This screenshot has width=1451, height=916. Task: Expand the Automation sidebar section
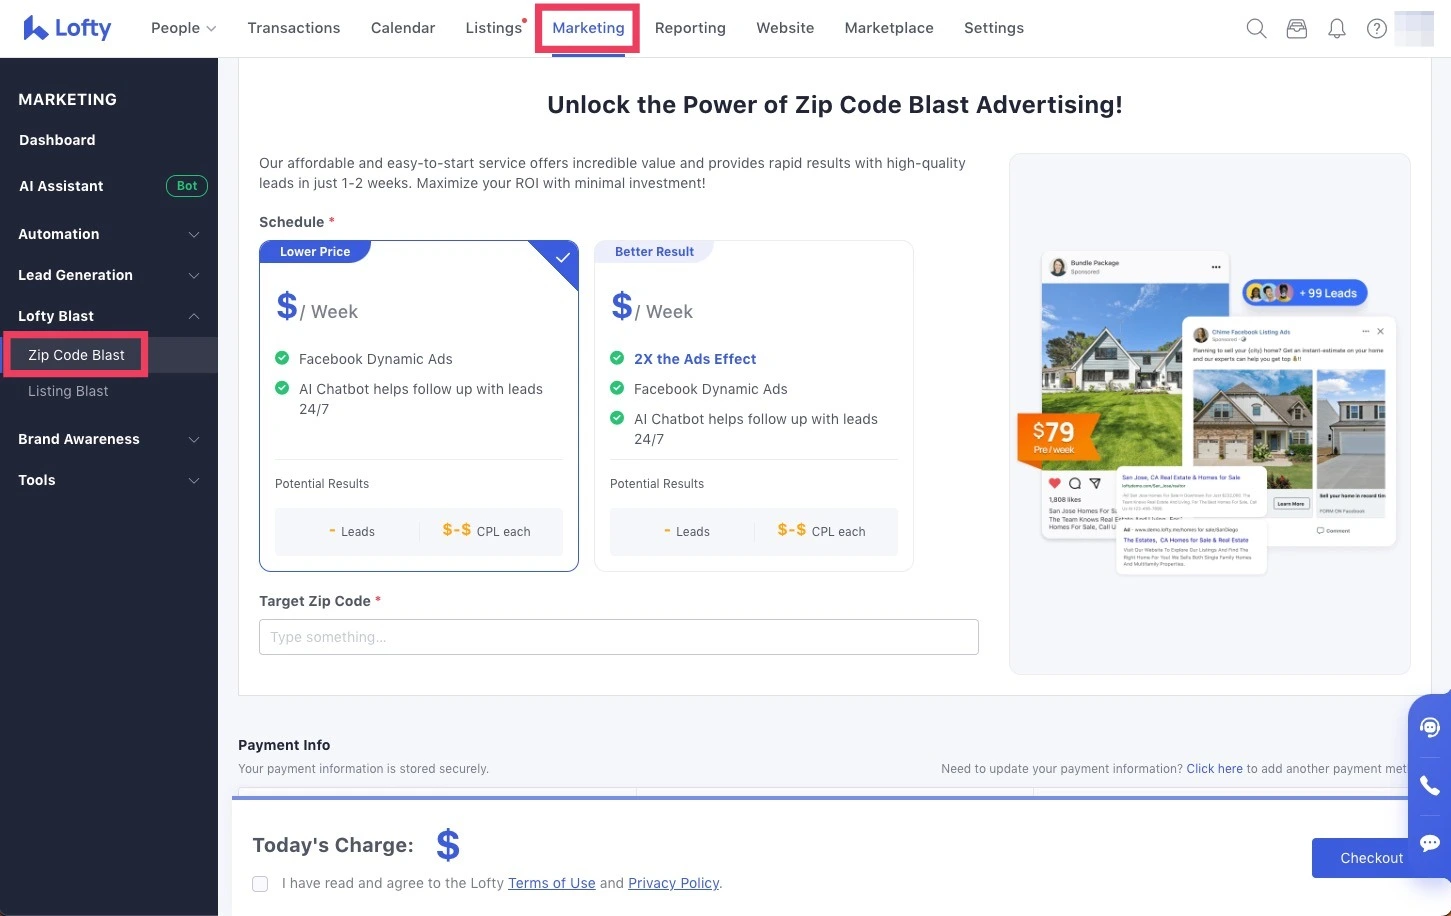108,234
